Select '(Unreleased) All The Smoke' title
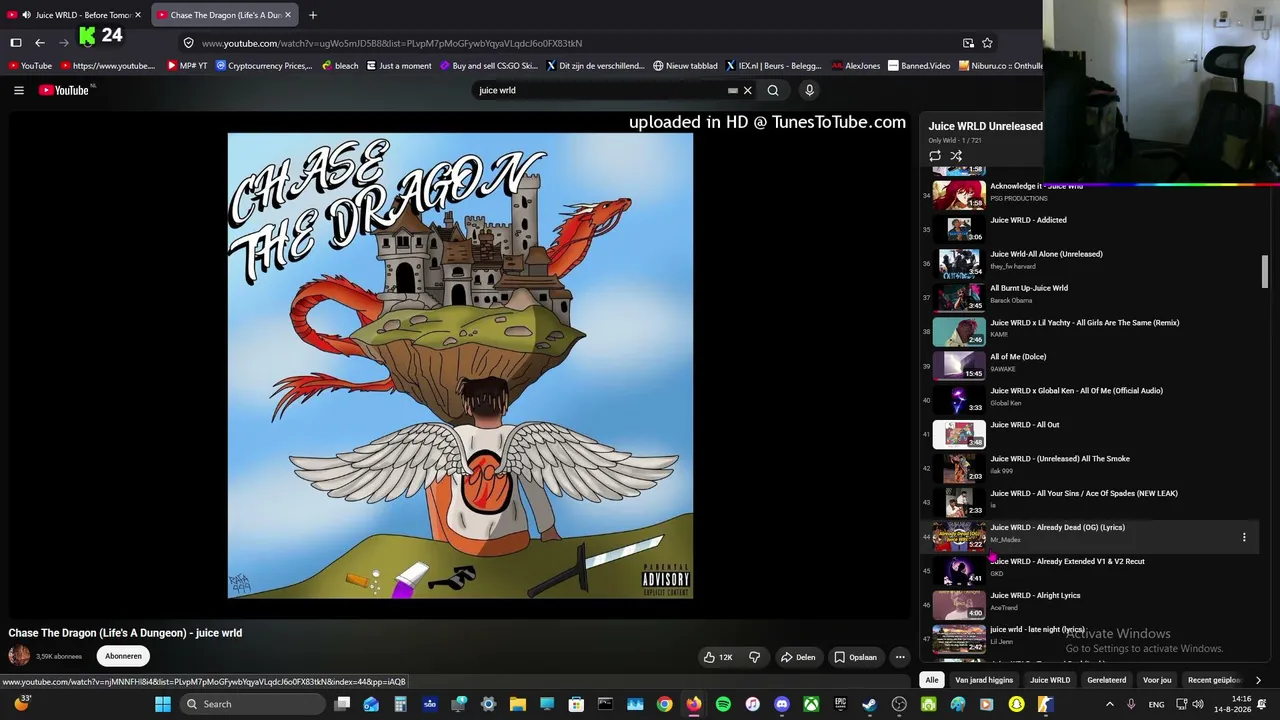1280x720 pixels. click(1060, 459)
